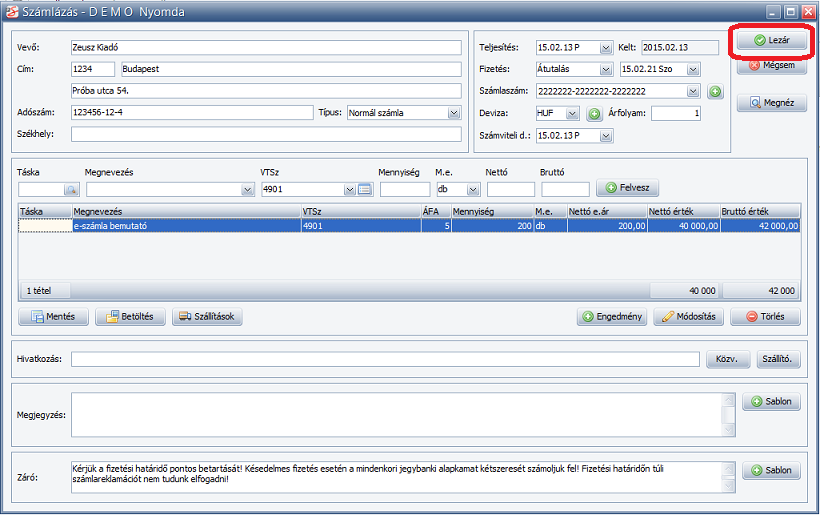
Task: Open the Teljesítés date dropdown
Action: pos(606,48)
